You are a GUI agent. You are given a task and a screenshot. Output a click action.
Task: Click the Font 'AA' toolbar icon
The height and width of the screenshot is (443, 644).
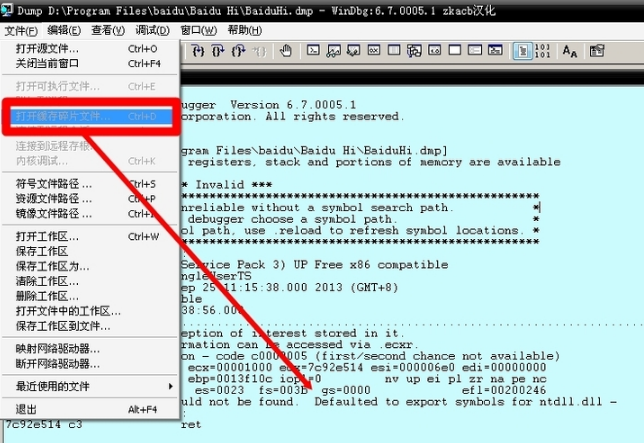[x=569, y=50]
